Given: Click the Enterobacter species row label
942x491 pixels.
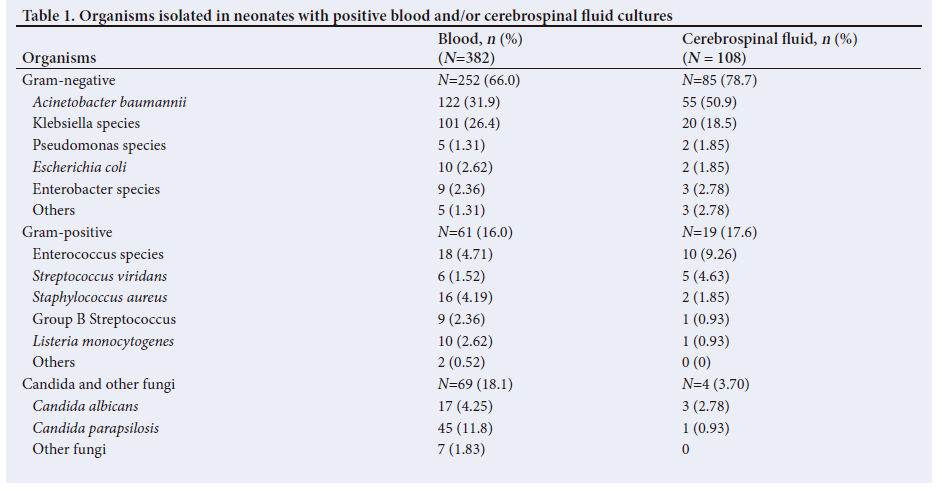Looking at the screenshot, I should (96, 189).
